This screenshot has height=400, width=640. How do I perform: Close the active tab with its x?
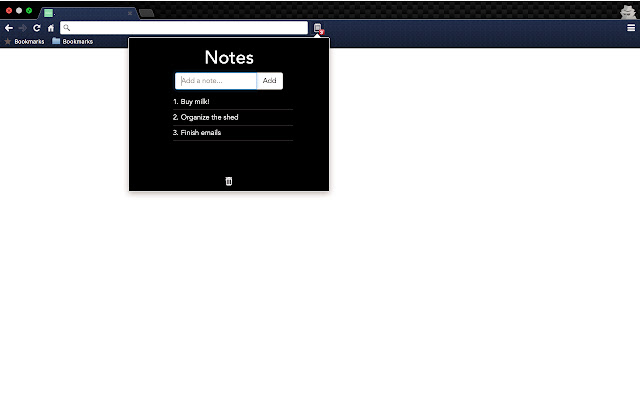tap(130, 13)
